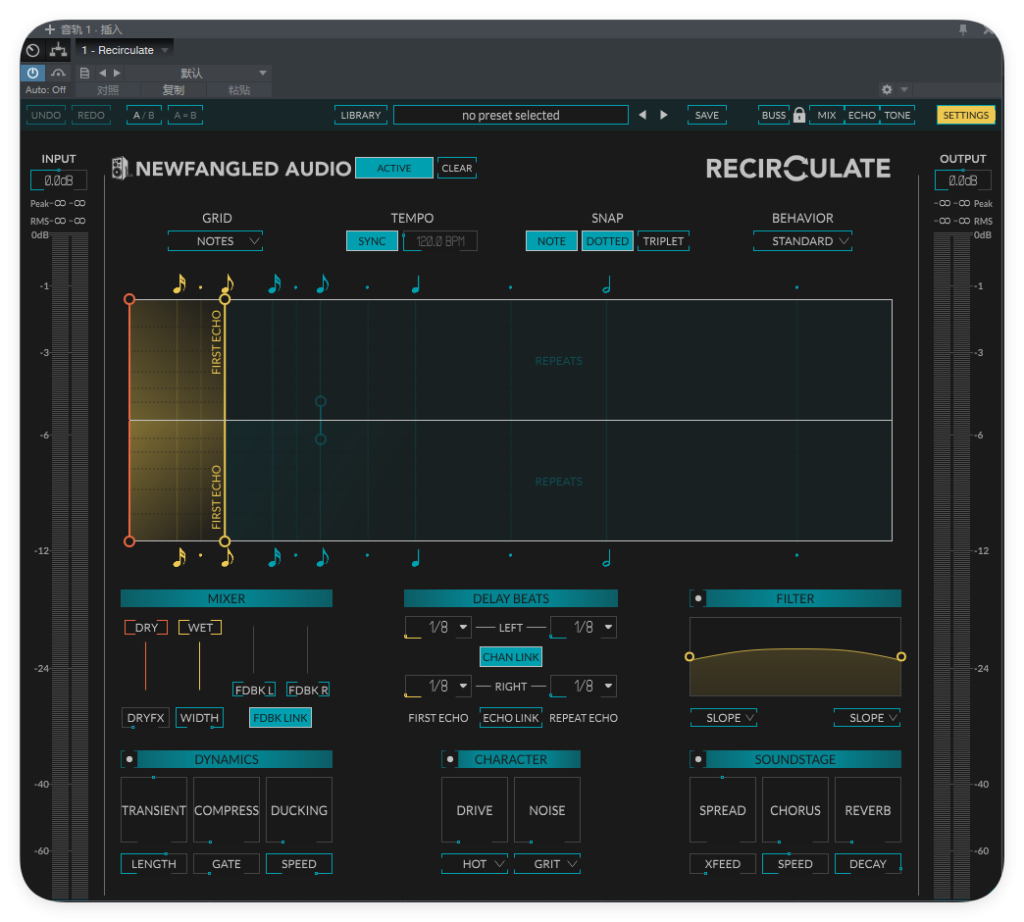Select previous Recirculate preset arrow
The height and width of the screenshot is (922, 1024).
(643, 115)
